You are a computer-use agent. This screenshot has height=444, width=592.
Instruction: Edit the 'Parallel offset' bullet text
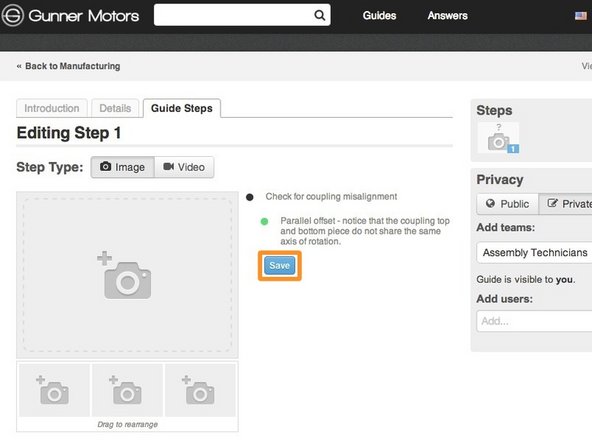pos(365,231)
